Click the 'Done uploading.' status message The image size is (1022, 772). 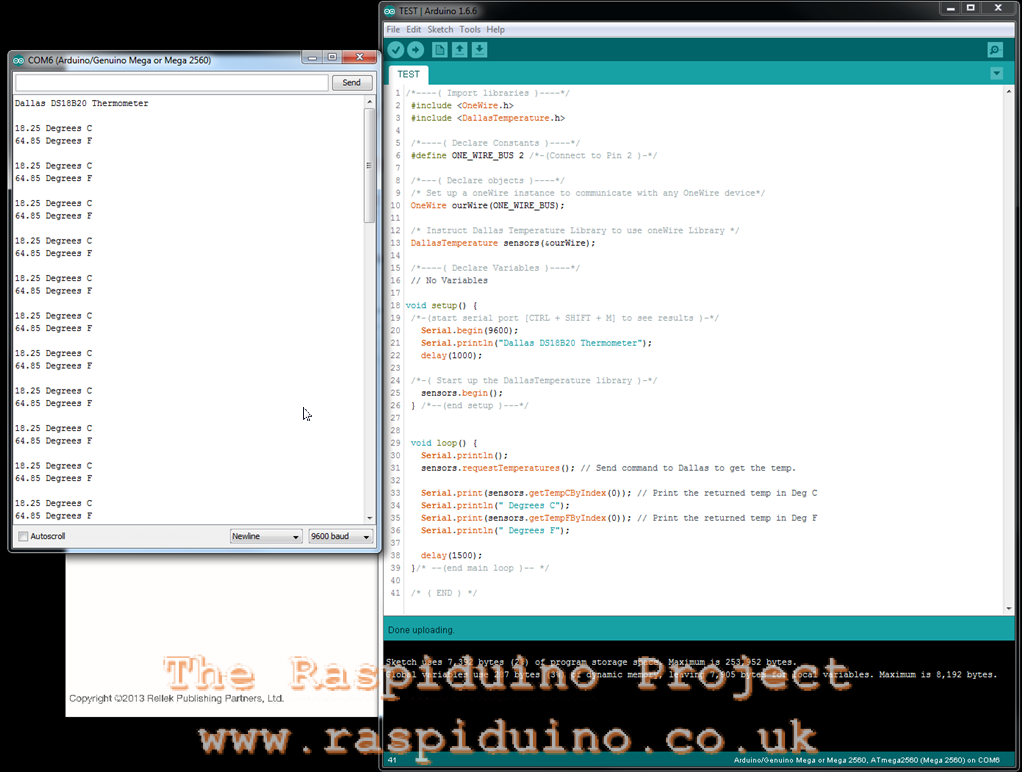pos(421,630)
